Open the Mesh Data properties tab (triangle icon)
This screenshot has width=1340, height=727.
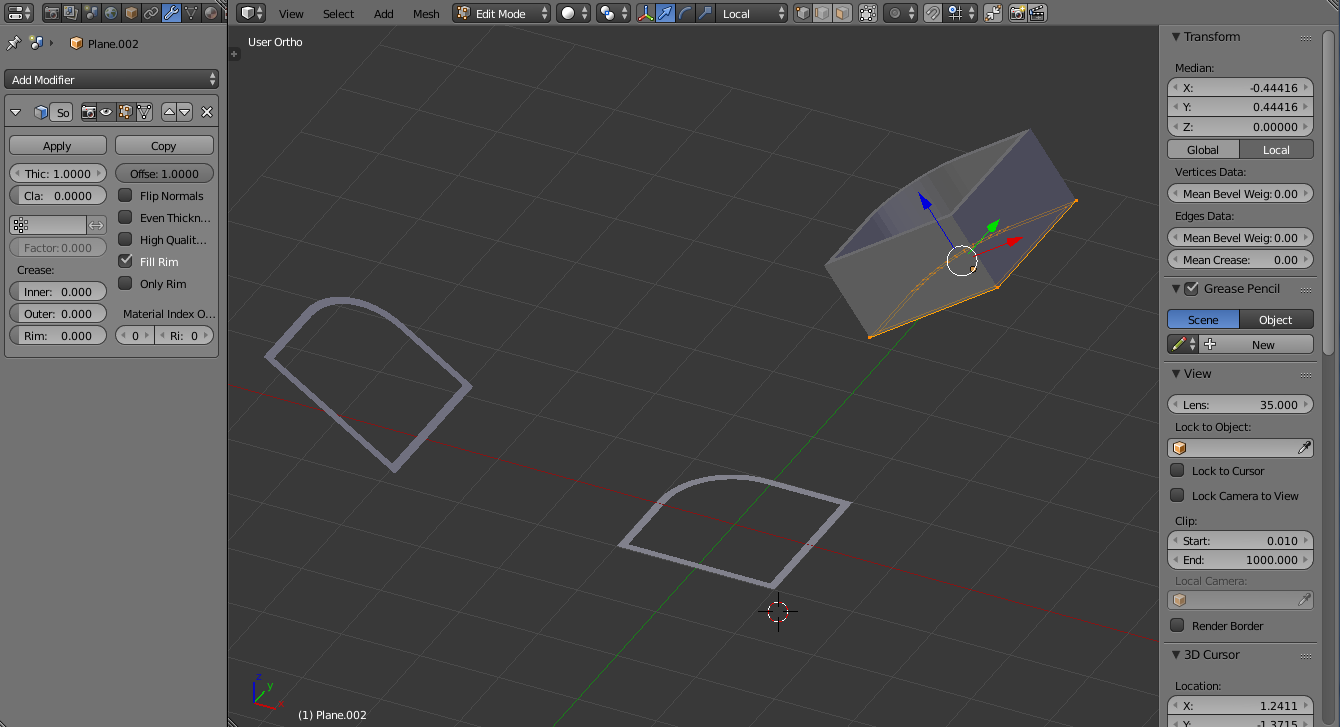pos(191,13)
